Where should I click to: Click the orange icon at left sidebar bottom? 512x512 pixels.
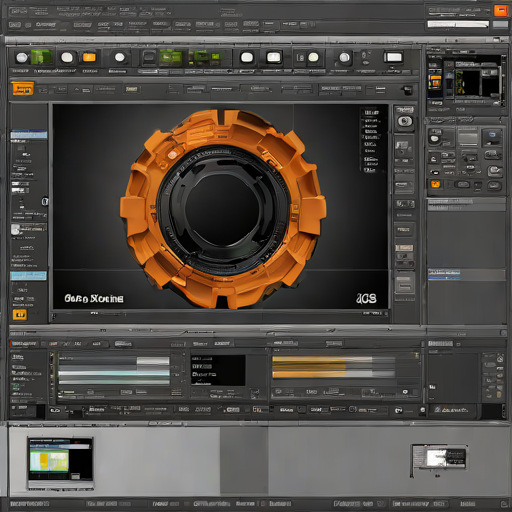(20, 314)
